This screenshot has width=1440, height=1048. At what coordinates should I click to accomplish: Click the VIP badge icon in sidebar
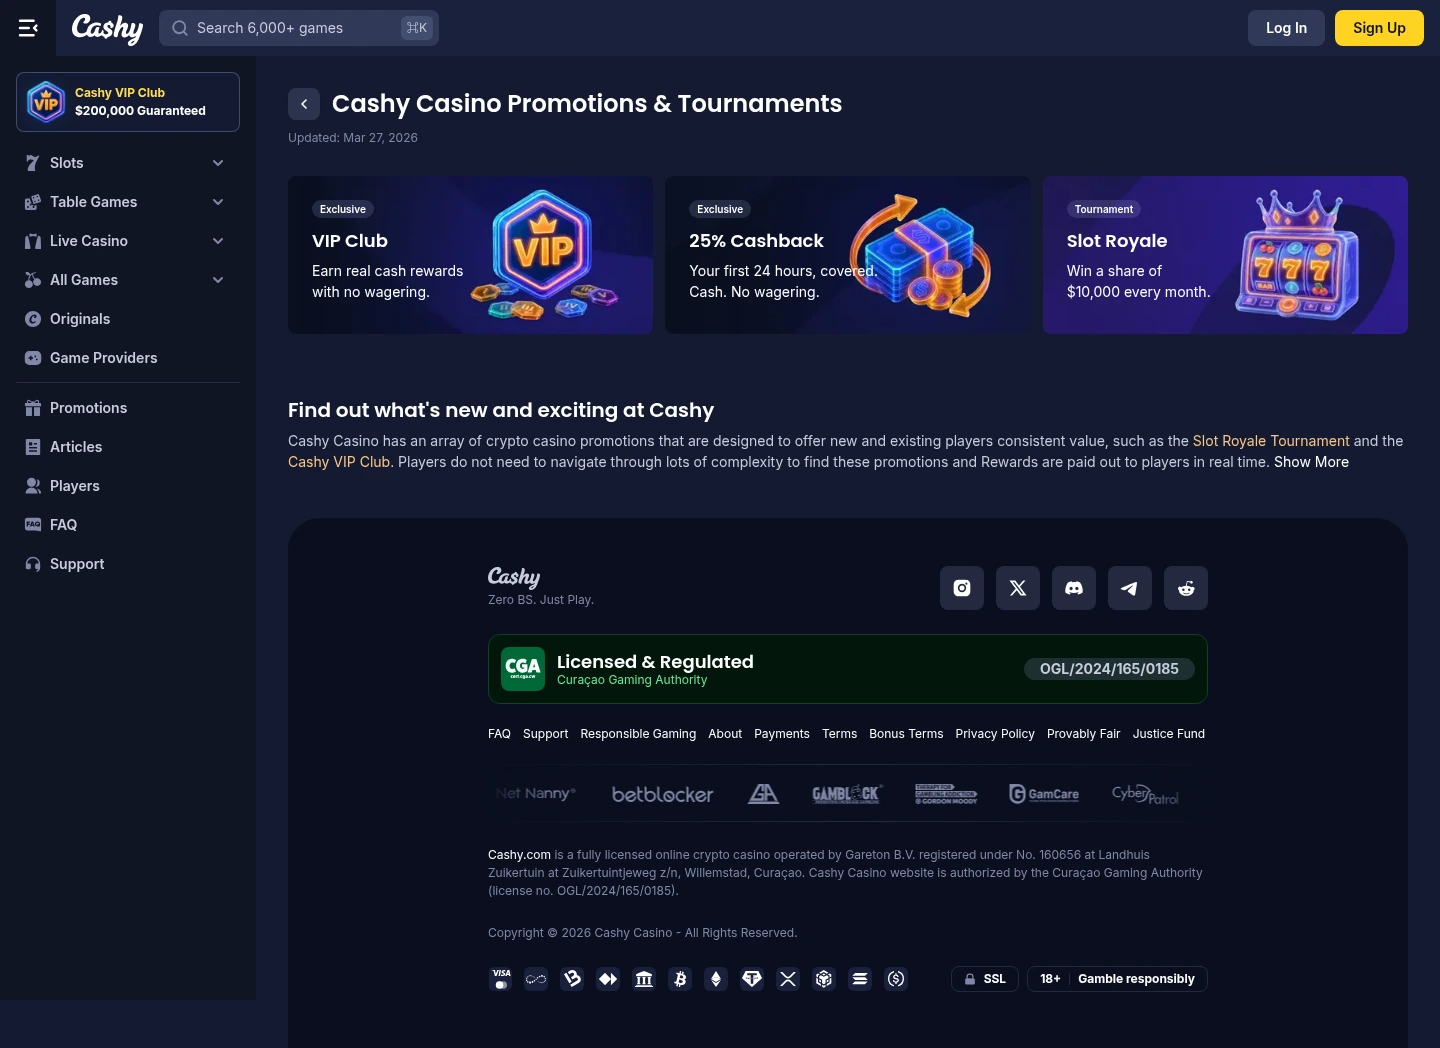tap(47, 102)
